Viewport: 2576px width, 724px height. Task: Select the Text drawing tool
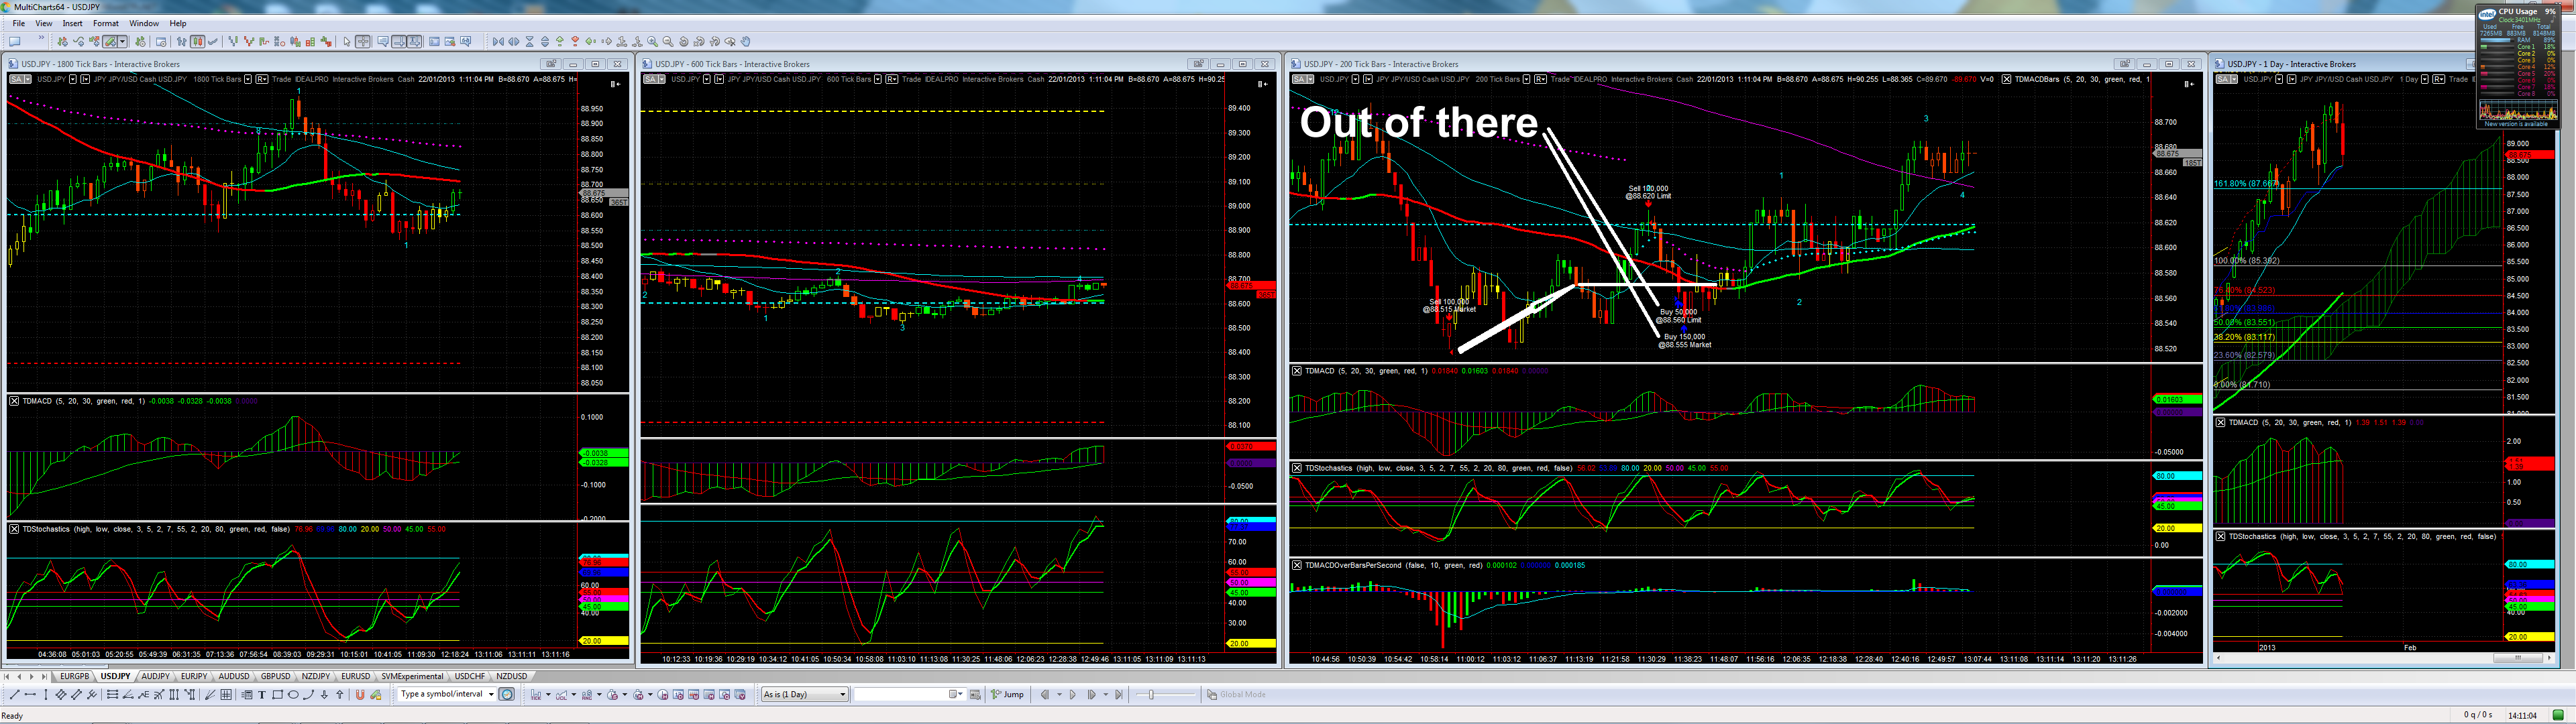(x=262, y=695)
